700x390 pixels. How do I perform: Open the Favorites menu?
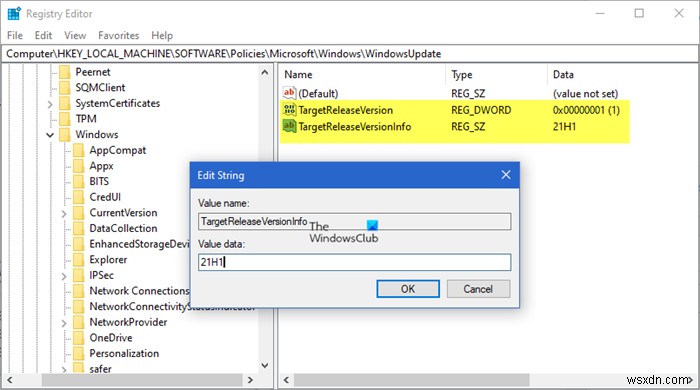coord(119,35)
